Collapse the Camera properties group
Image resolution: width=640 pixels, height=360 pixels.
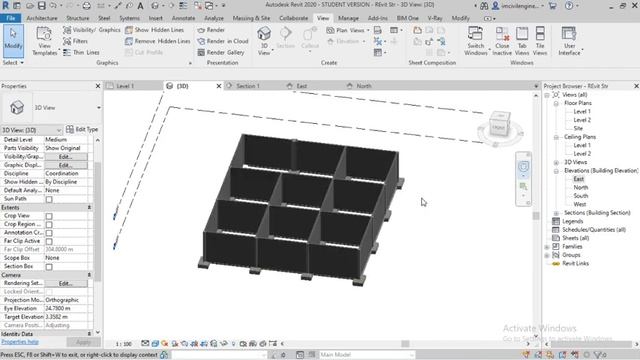[x=89, y=275]
